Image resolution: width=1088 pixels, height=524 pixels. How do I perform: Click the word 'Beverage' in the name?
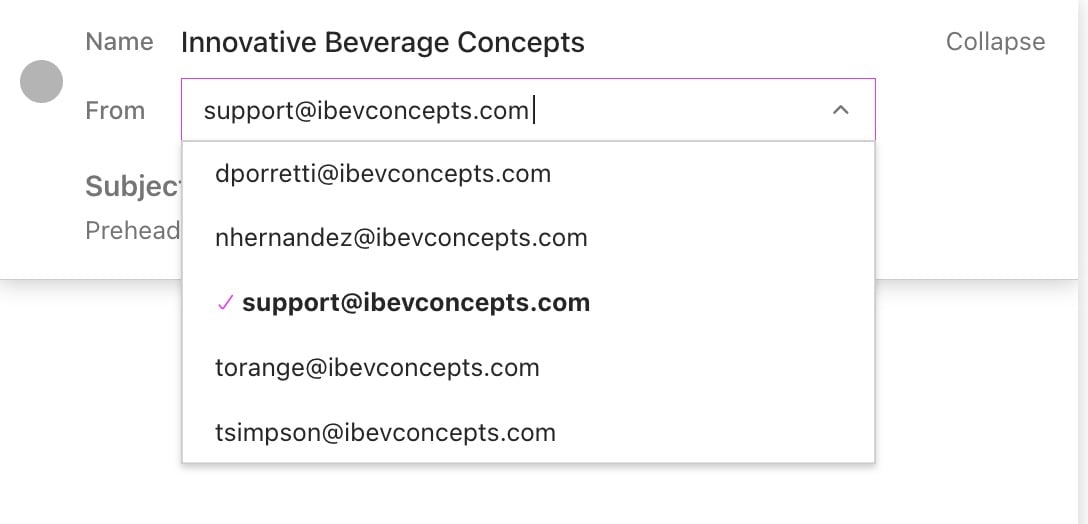coord(384,43)
